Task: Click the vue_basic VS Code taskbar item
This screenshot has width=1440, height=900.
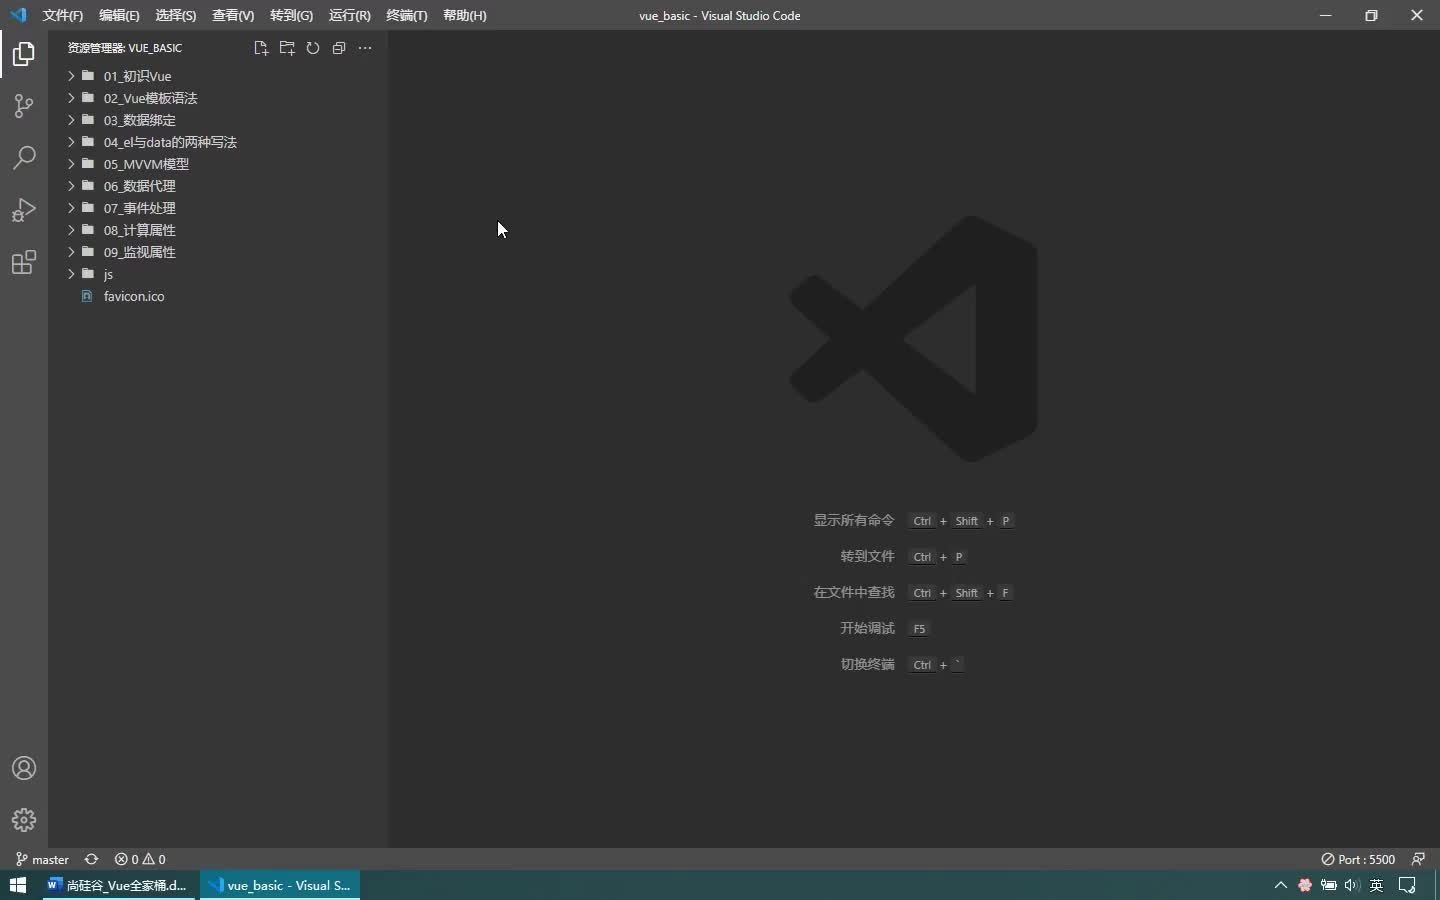Action: point(280,885)
